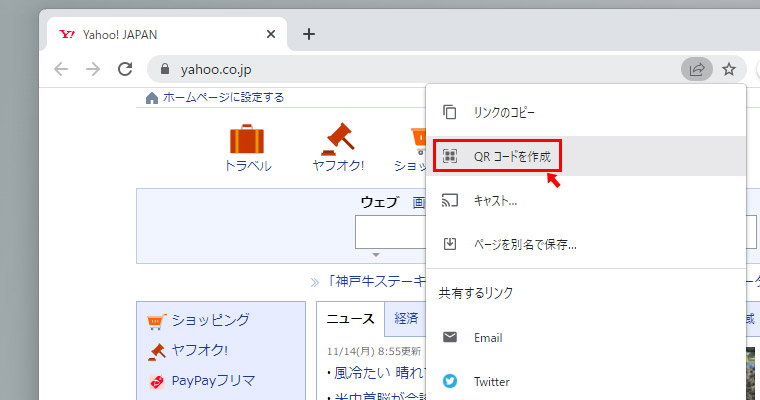Click the cast screen icon
Screen dimensions: 760x400
point(450,200)
